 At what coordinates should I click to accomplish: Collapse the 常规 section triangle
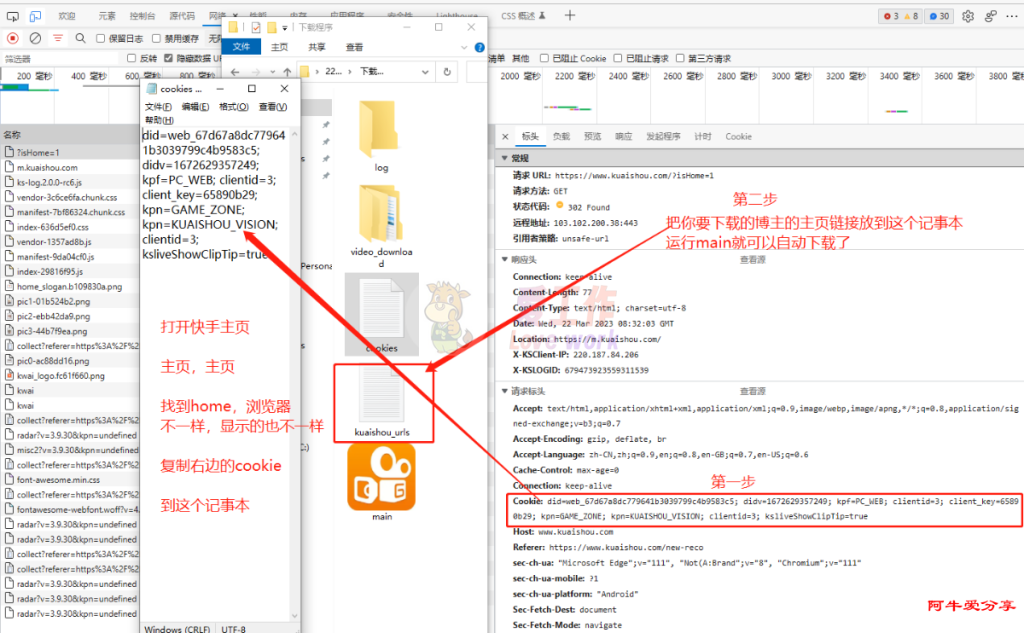(x=504, y=158)
